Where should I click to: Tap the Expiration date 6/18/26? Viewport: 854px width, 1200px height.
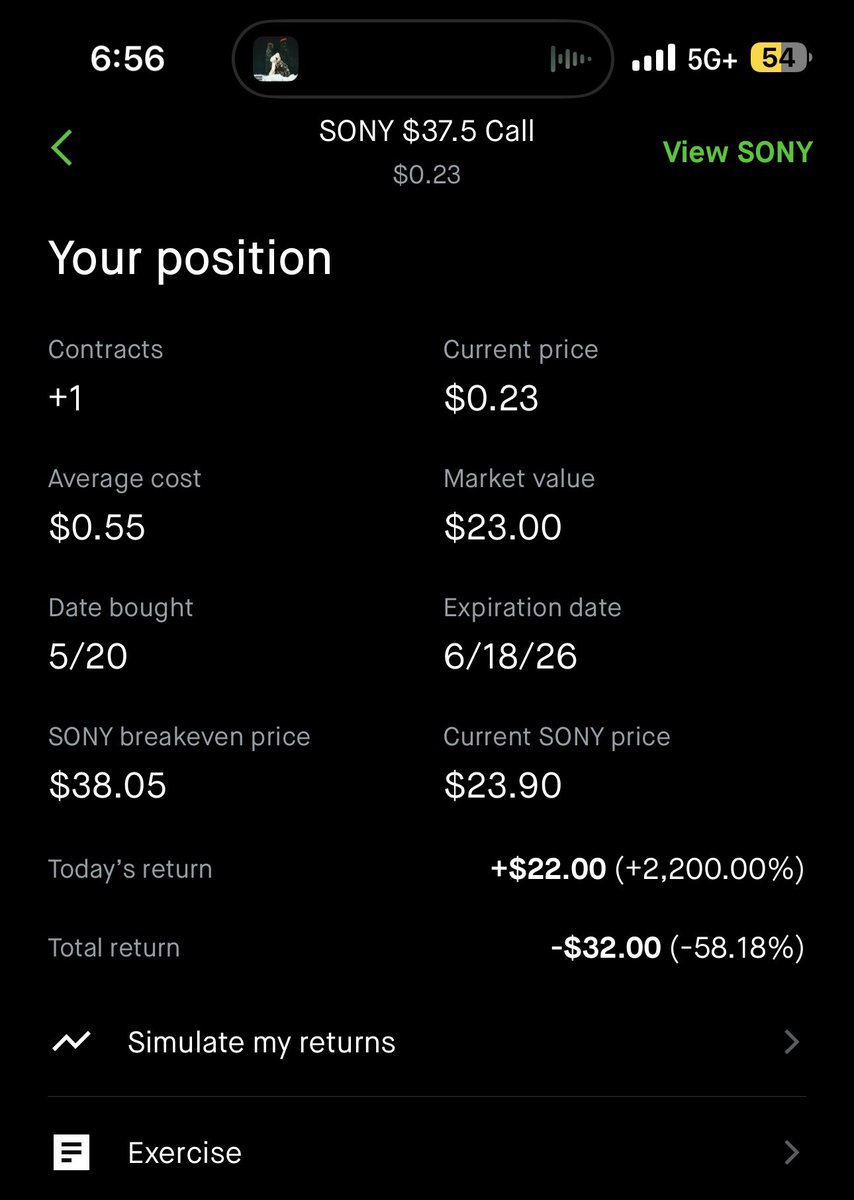511,656
